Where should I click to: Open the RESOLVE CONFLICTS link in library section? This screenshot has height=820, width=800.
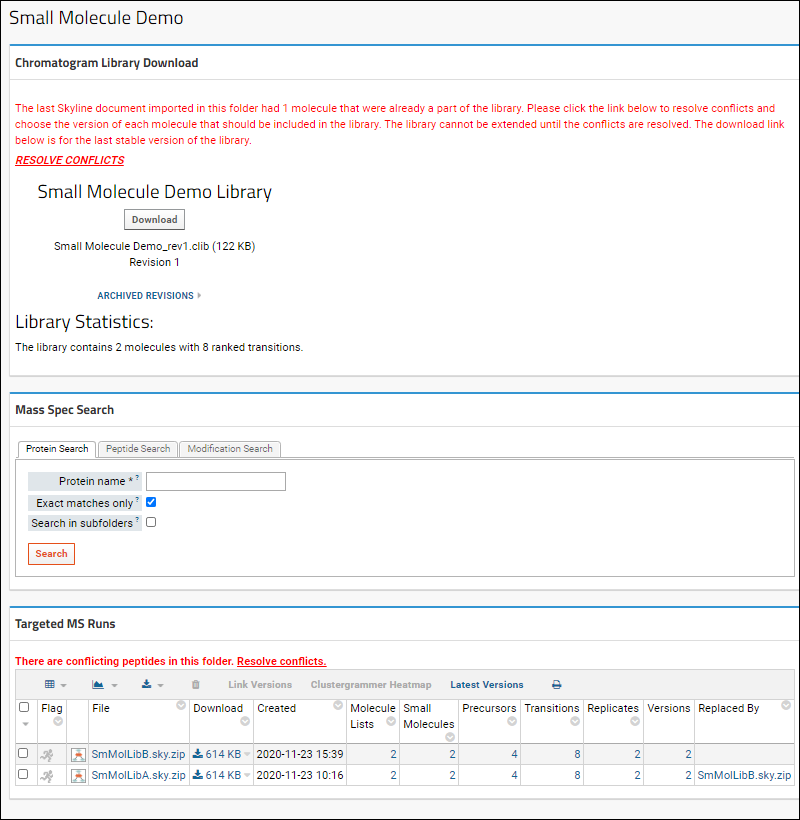(x=70, y=160)
